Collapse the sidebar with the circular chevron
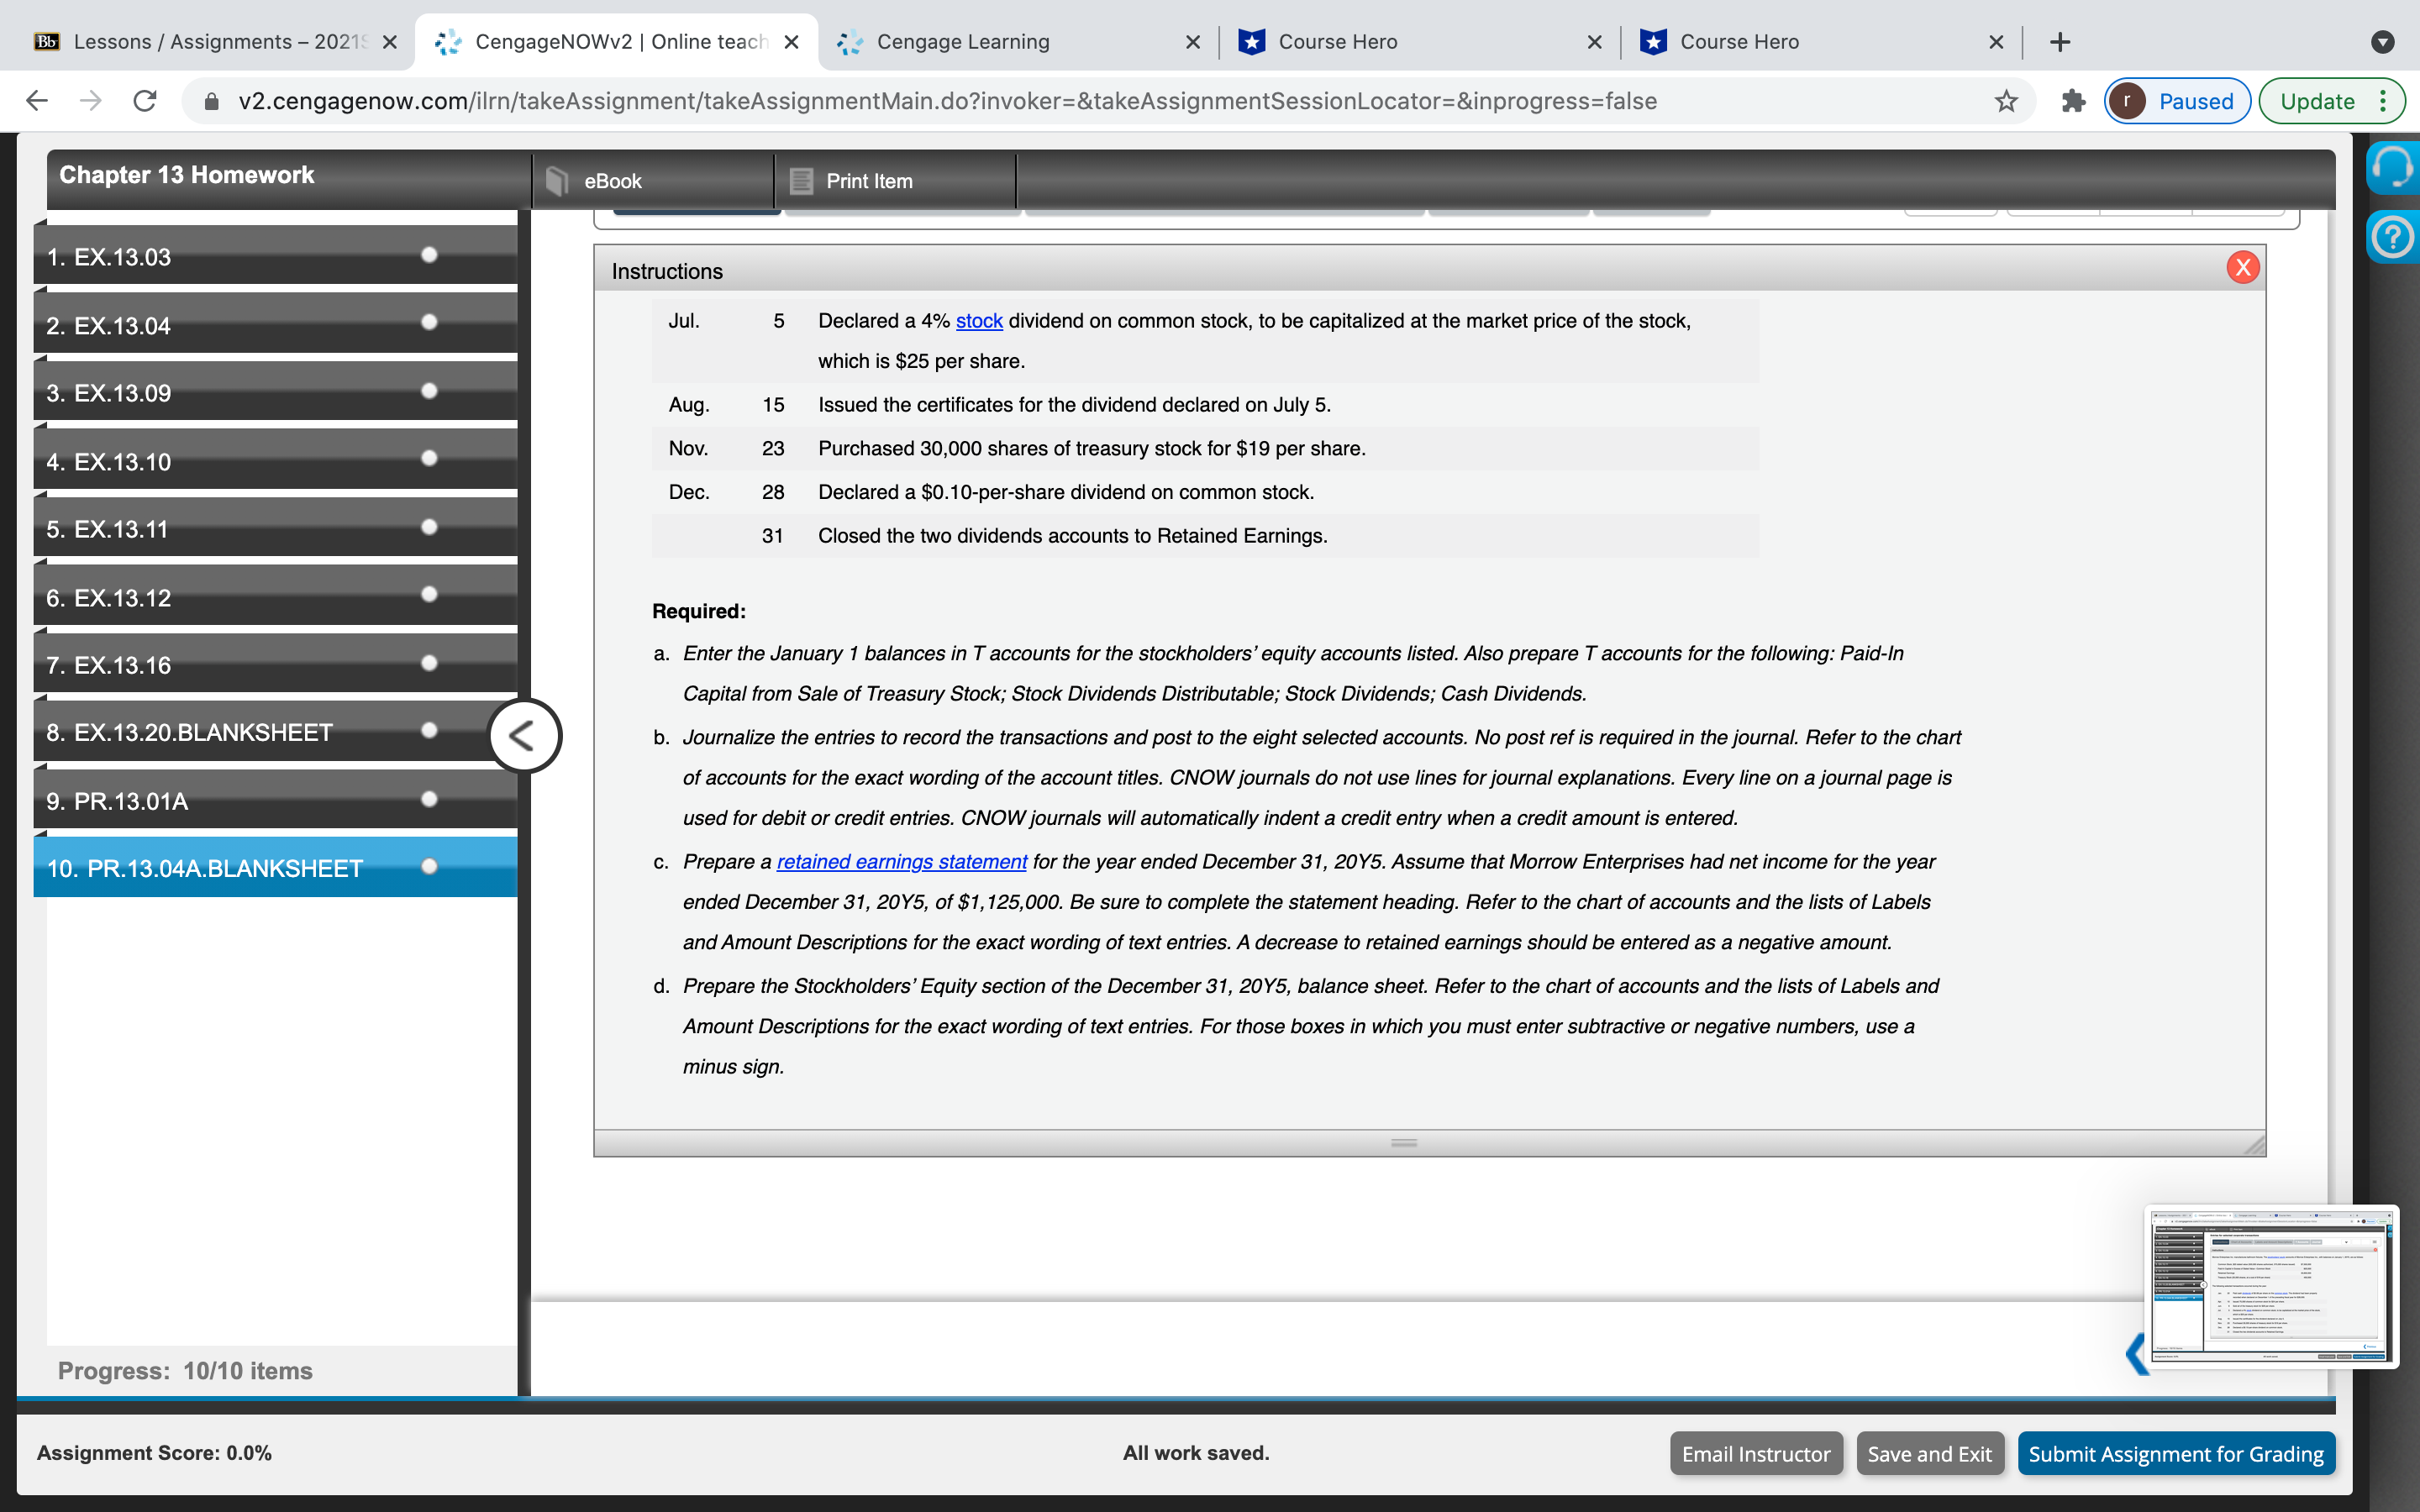This screenshot has height=1512, width=2420. pyautogui.click(x=524, y=736)
